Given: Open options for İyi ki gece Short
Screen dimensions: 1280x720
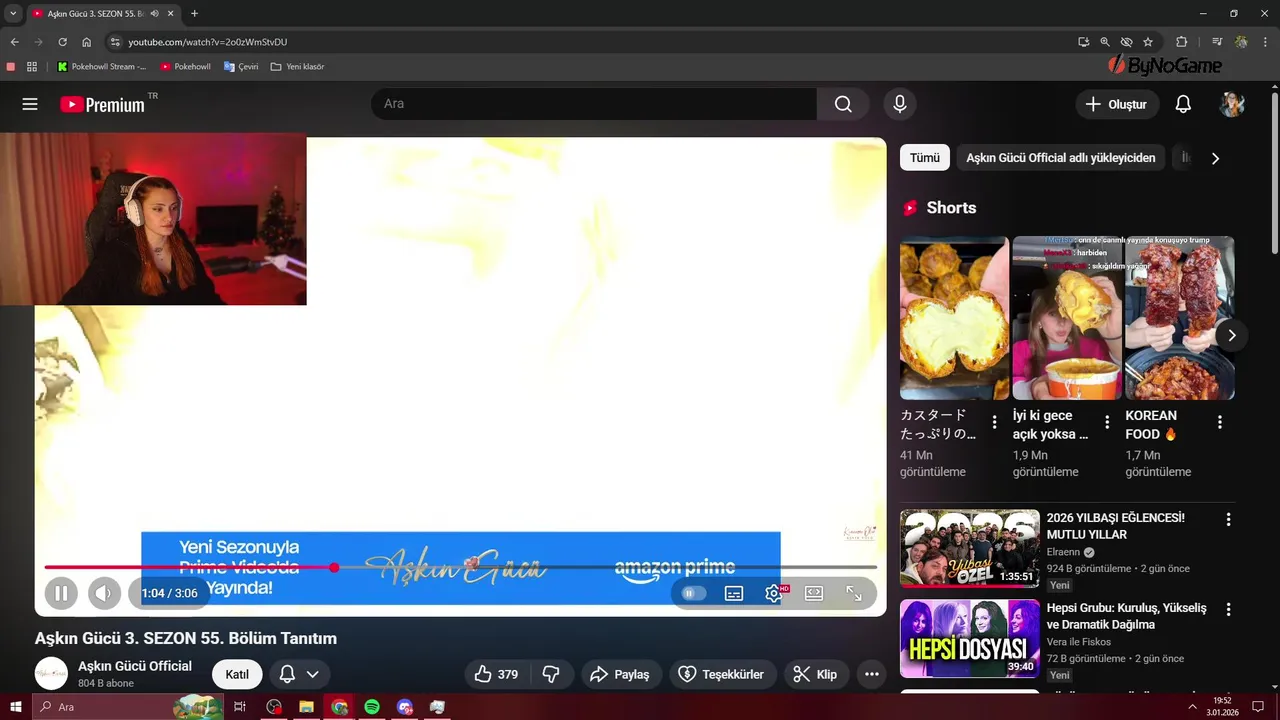Looking at the screenshot, I should (1107, 423).
